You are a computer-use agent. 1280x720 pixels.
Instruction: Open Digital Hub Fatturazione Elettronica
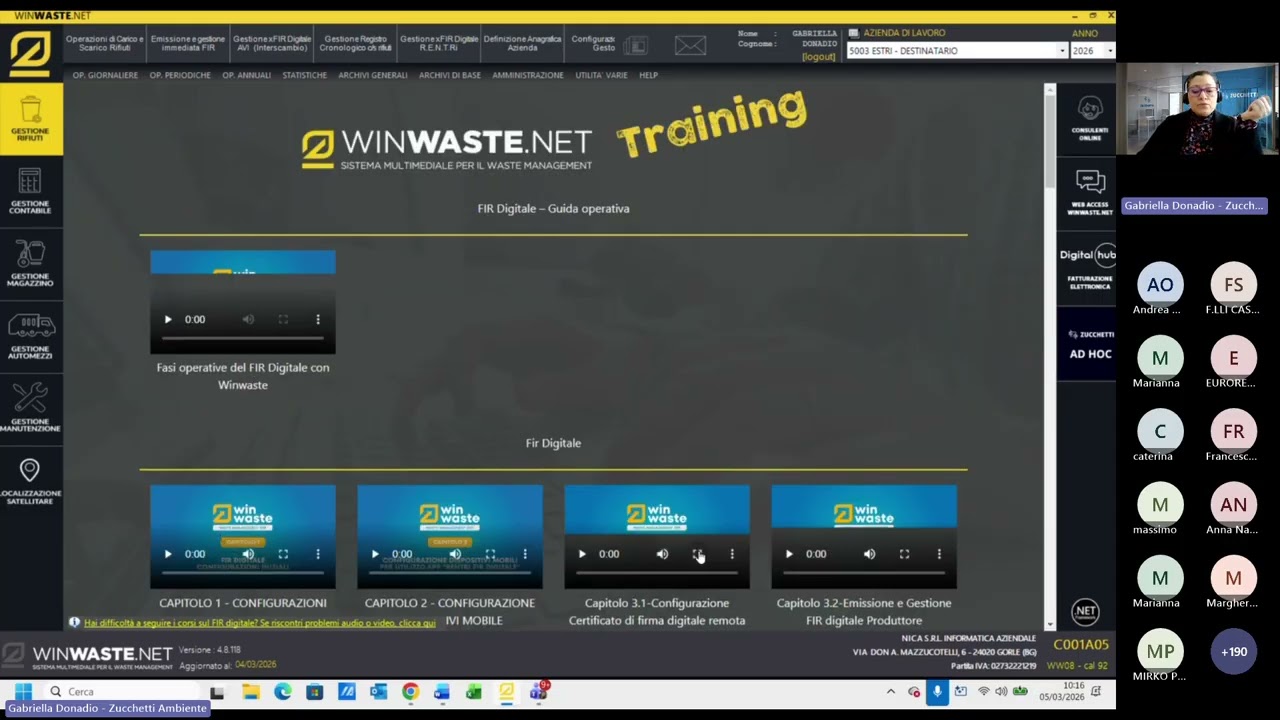click(1089, 268)
